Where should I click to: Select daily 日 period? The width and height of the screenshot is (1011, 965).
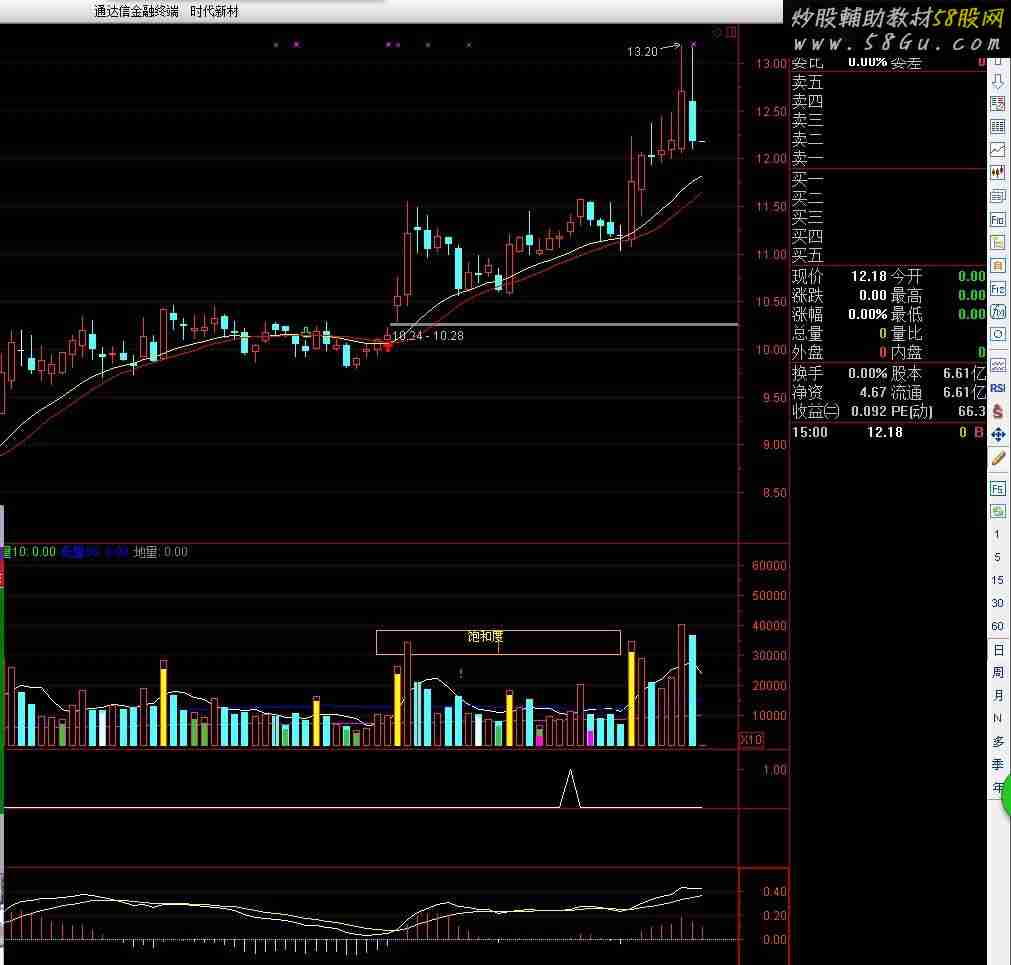coord(997,650)
